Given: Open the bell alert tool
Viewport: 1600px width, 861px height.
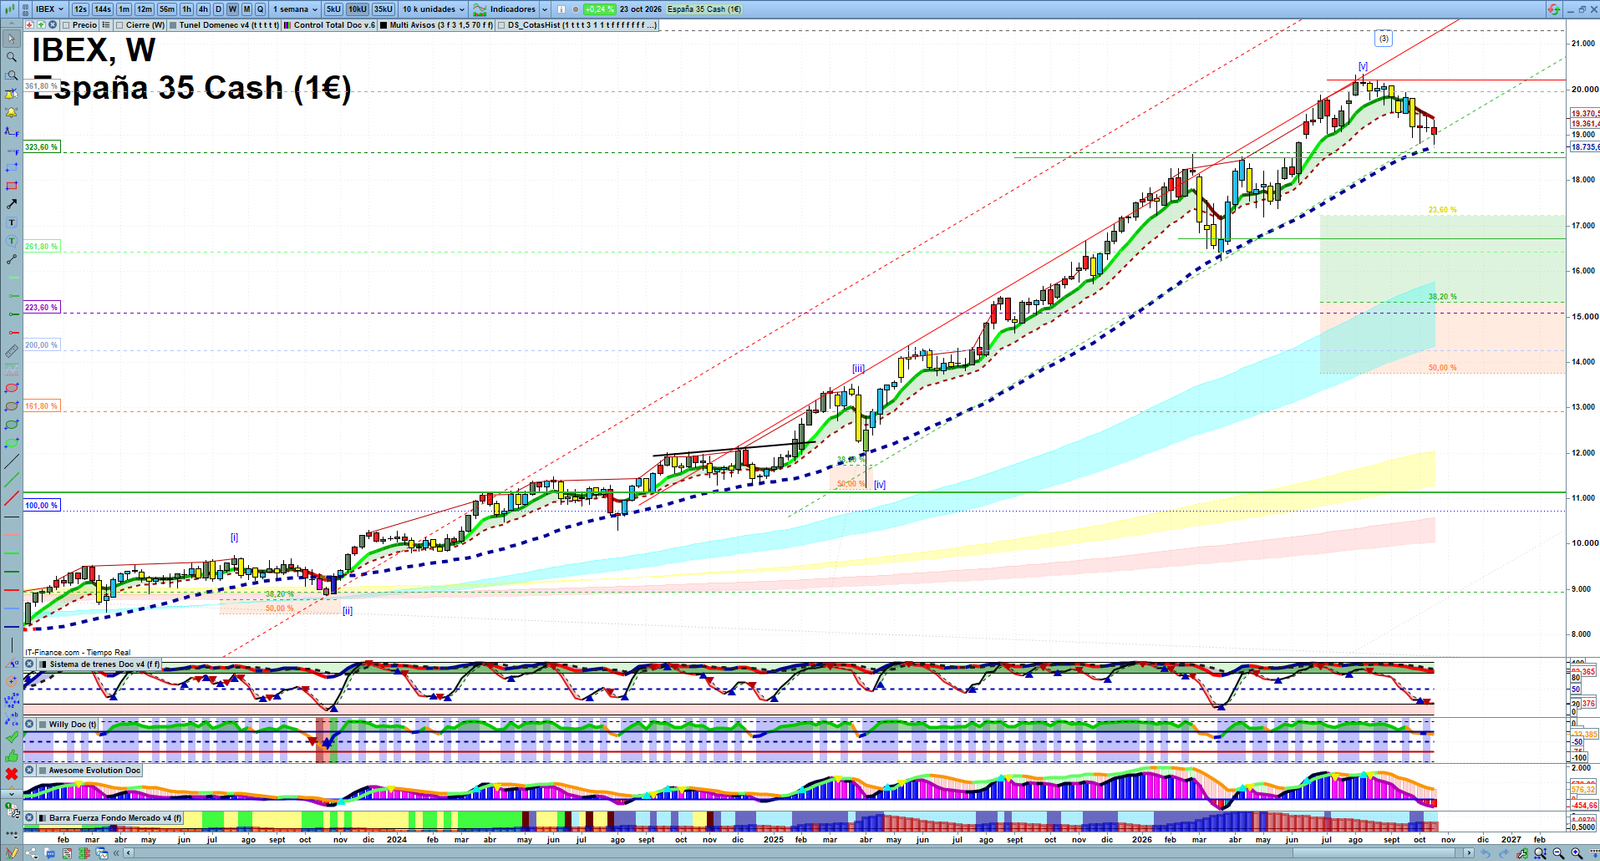Looking at the screenshot, I should coord(11,112).
